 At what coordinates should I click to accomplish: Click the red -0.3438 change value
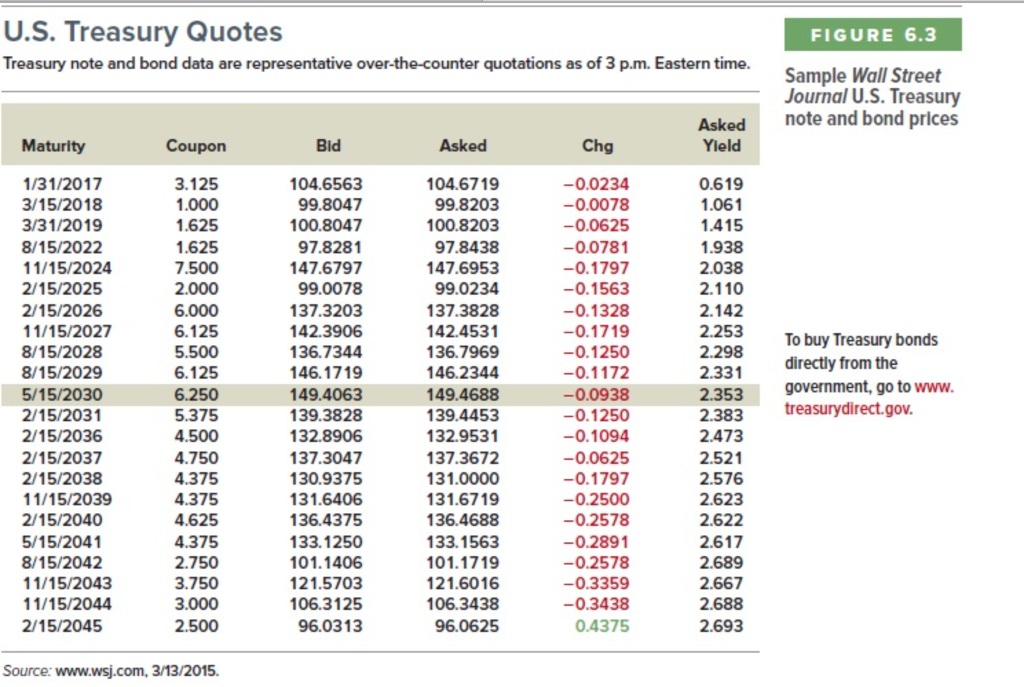[x=599, y=604]
